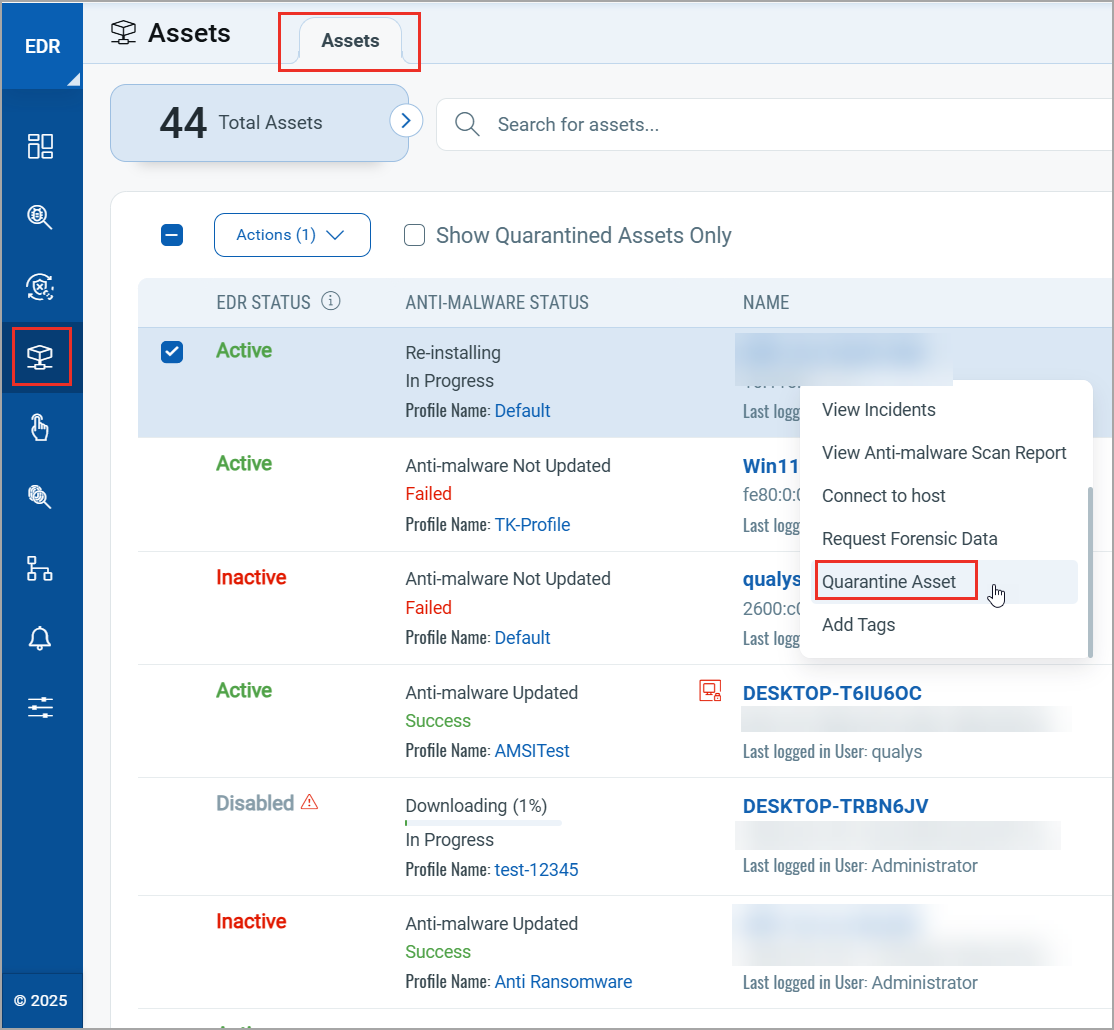Image resolution: width=1114 pixels, height=1030 pixels.
Task: Select Quarantine Asset from the context menu
Action: (895, 580)
